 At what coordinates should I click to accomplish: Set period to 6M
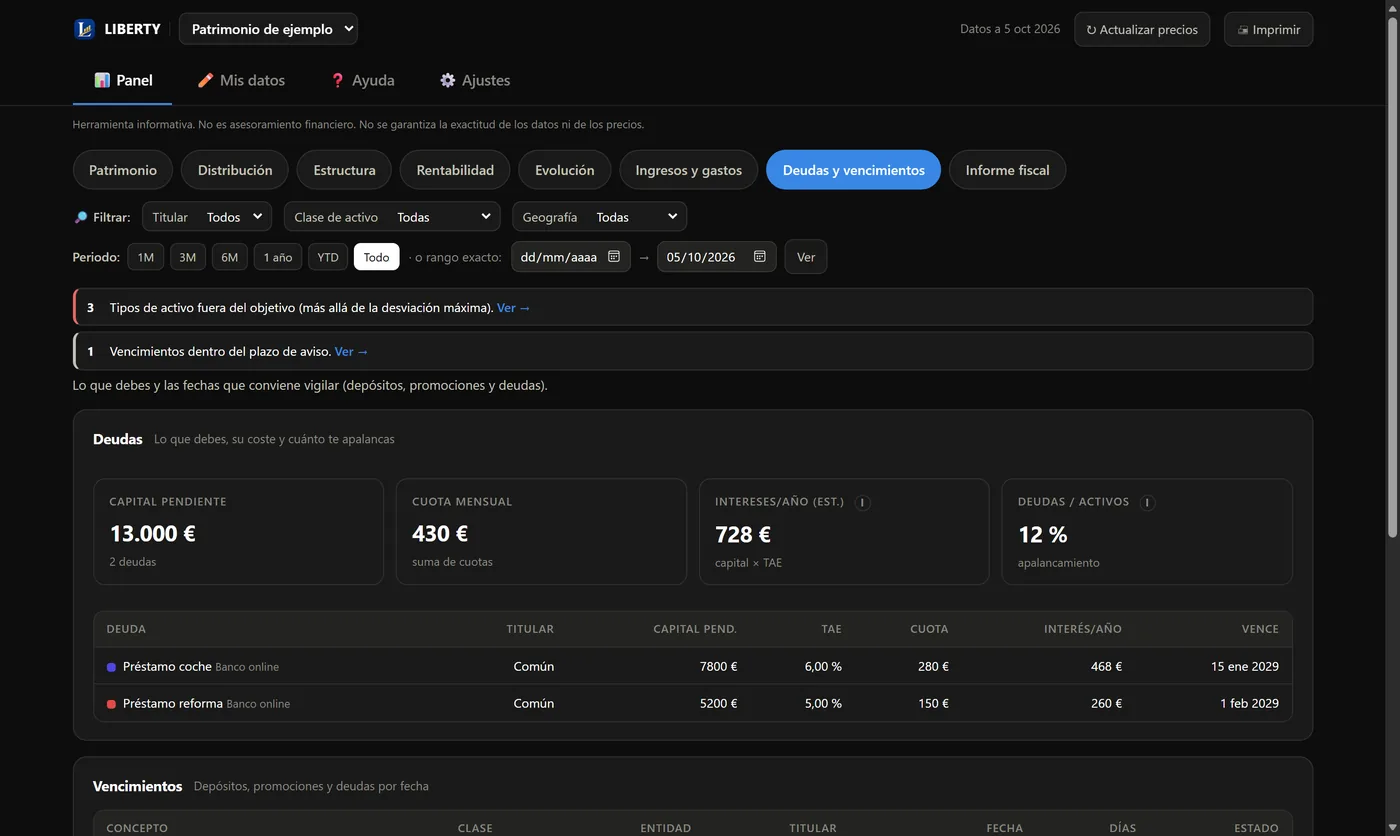pyautogui.click(x=230, y=257)
